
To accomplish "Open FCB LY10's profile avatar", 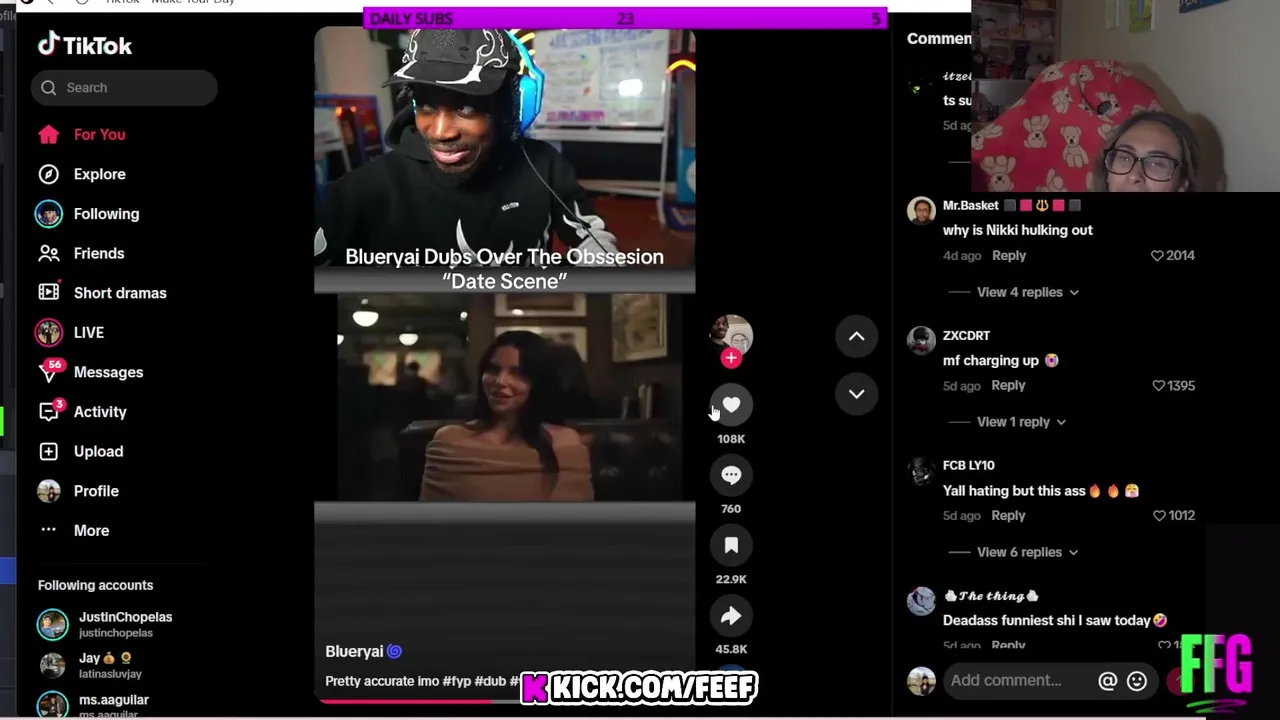I will (x=921, y=471).
